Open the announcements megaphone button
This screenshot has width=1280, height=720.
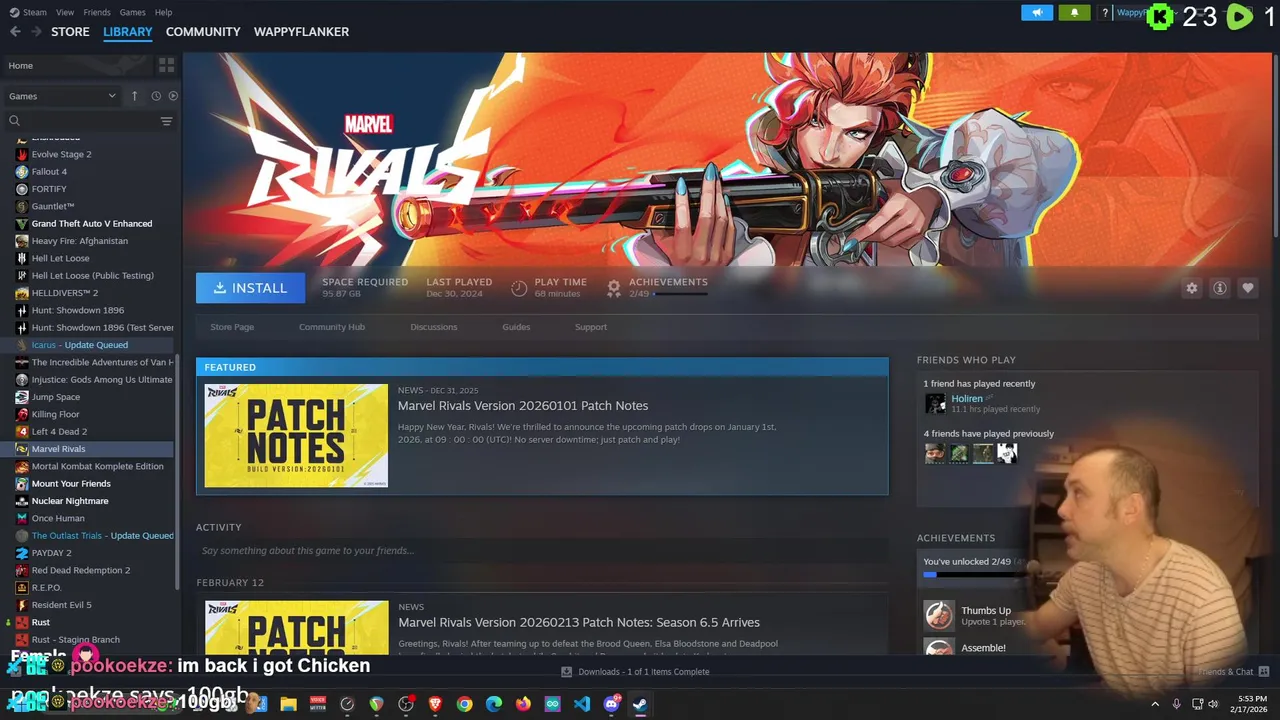[x=1037, y=13]
